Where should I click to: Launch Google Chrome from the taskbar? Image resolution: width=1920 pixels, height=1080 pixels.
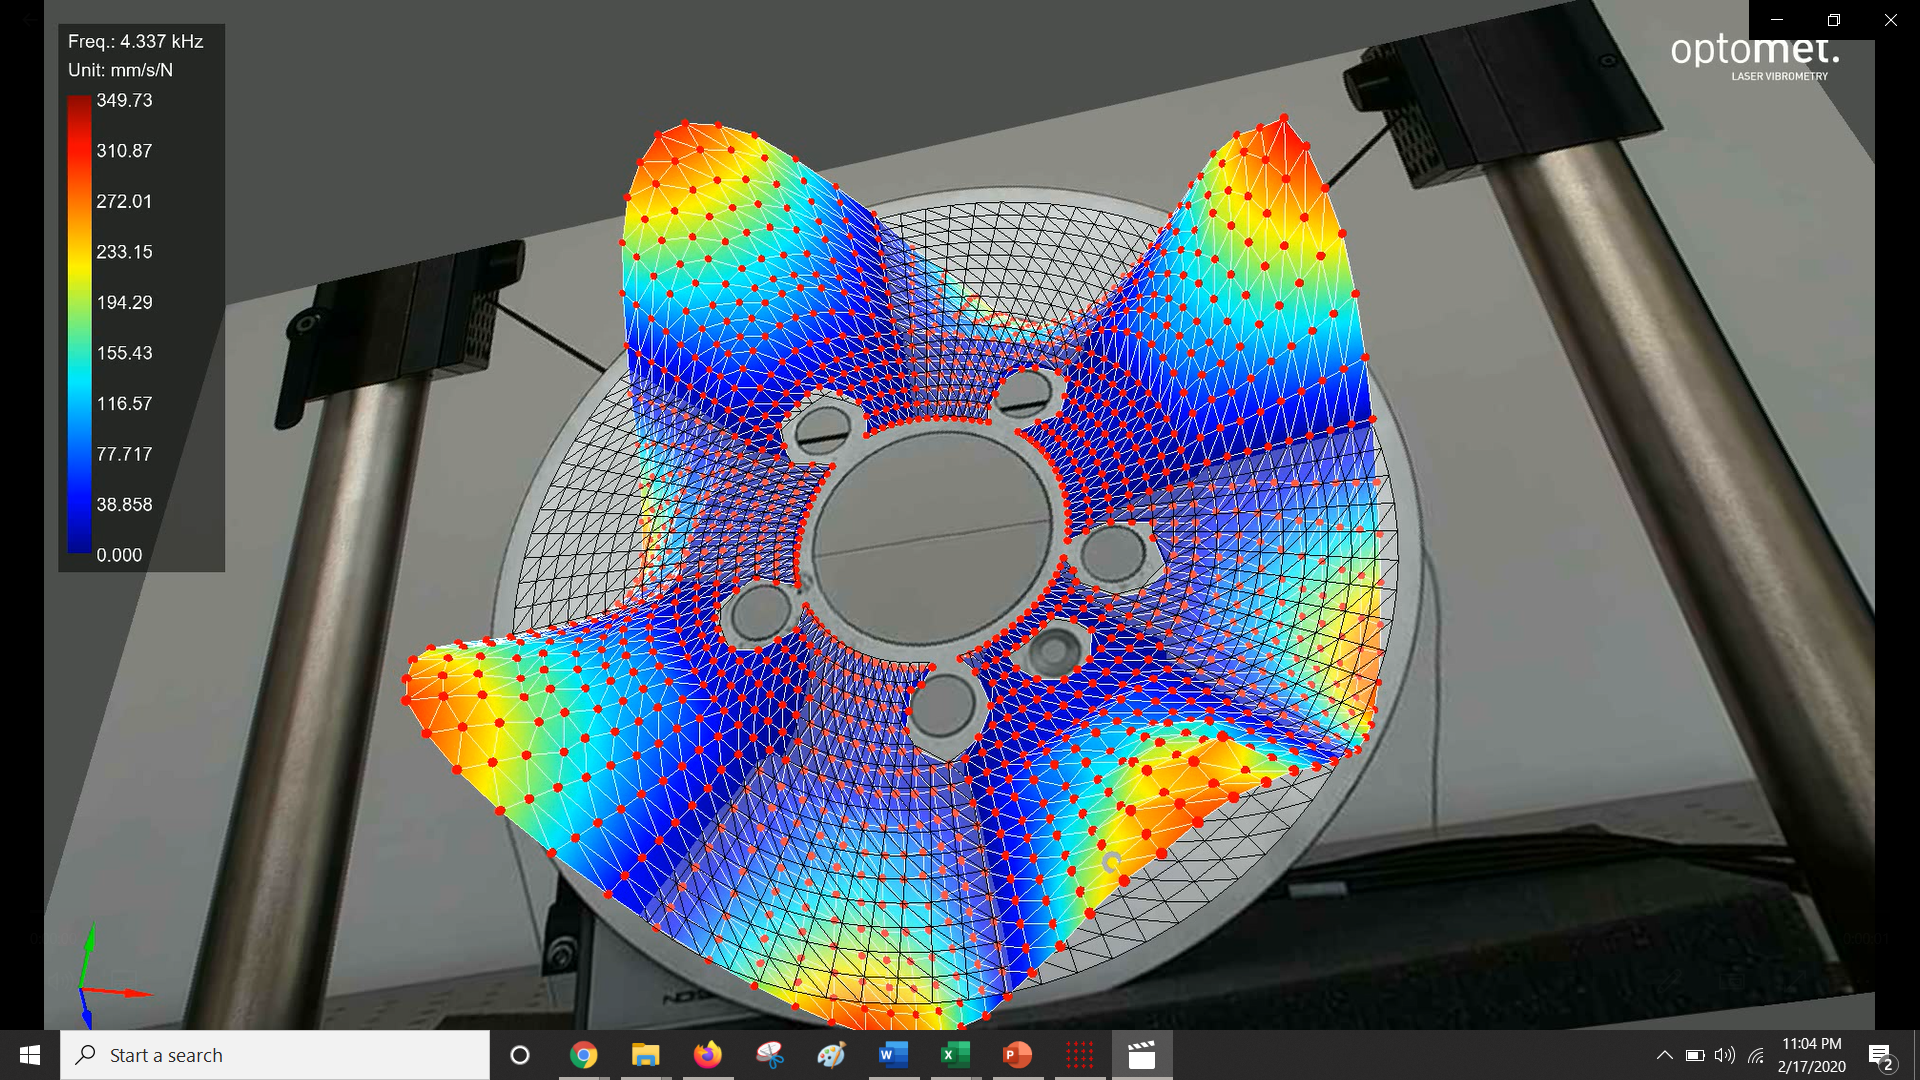(x=584, y=1055)
